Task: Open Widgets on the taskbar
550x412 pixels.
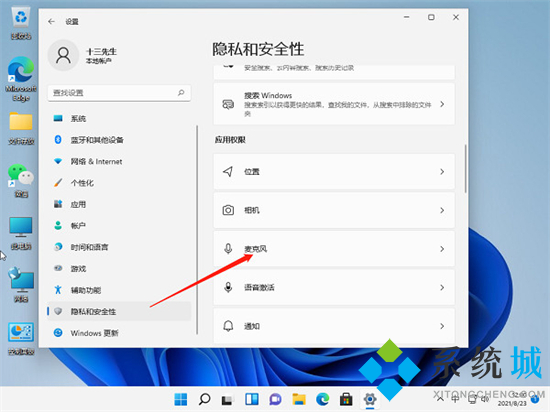Action: click(x=252, y=399)
